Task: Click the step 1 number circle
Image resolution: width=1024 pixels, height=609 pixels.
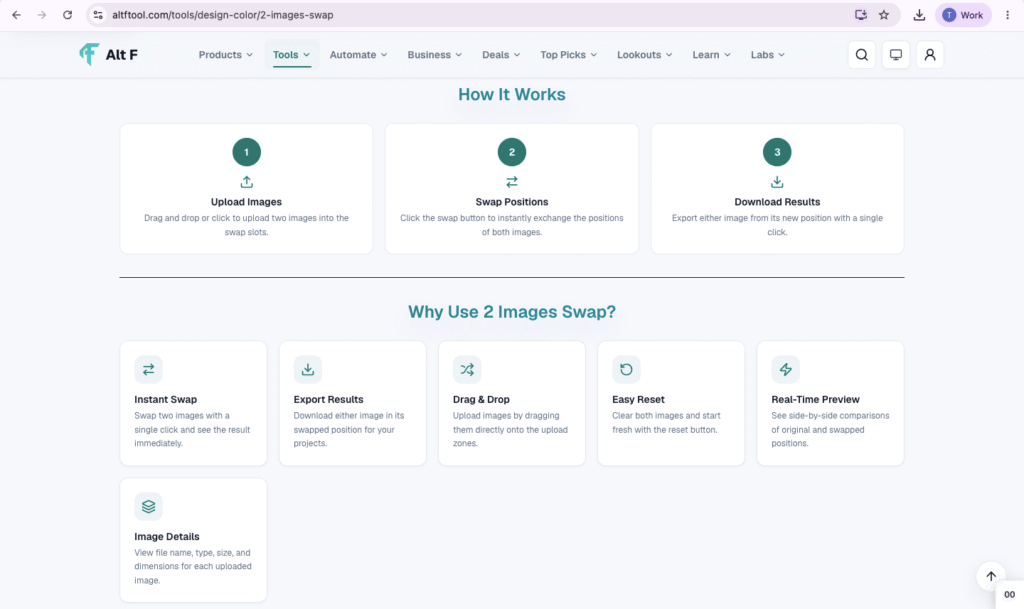Action: pos(246,152)
